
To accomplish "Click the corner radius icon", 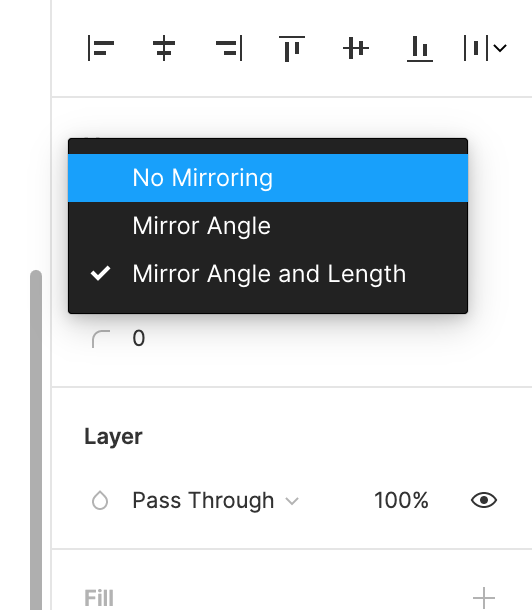I will click(x=101, y=338).
